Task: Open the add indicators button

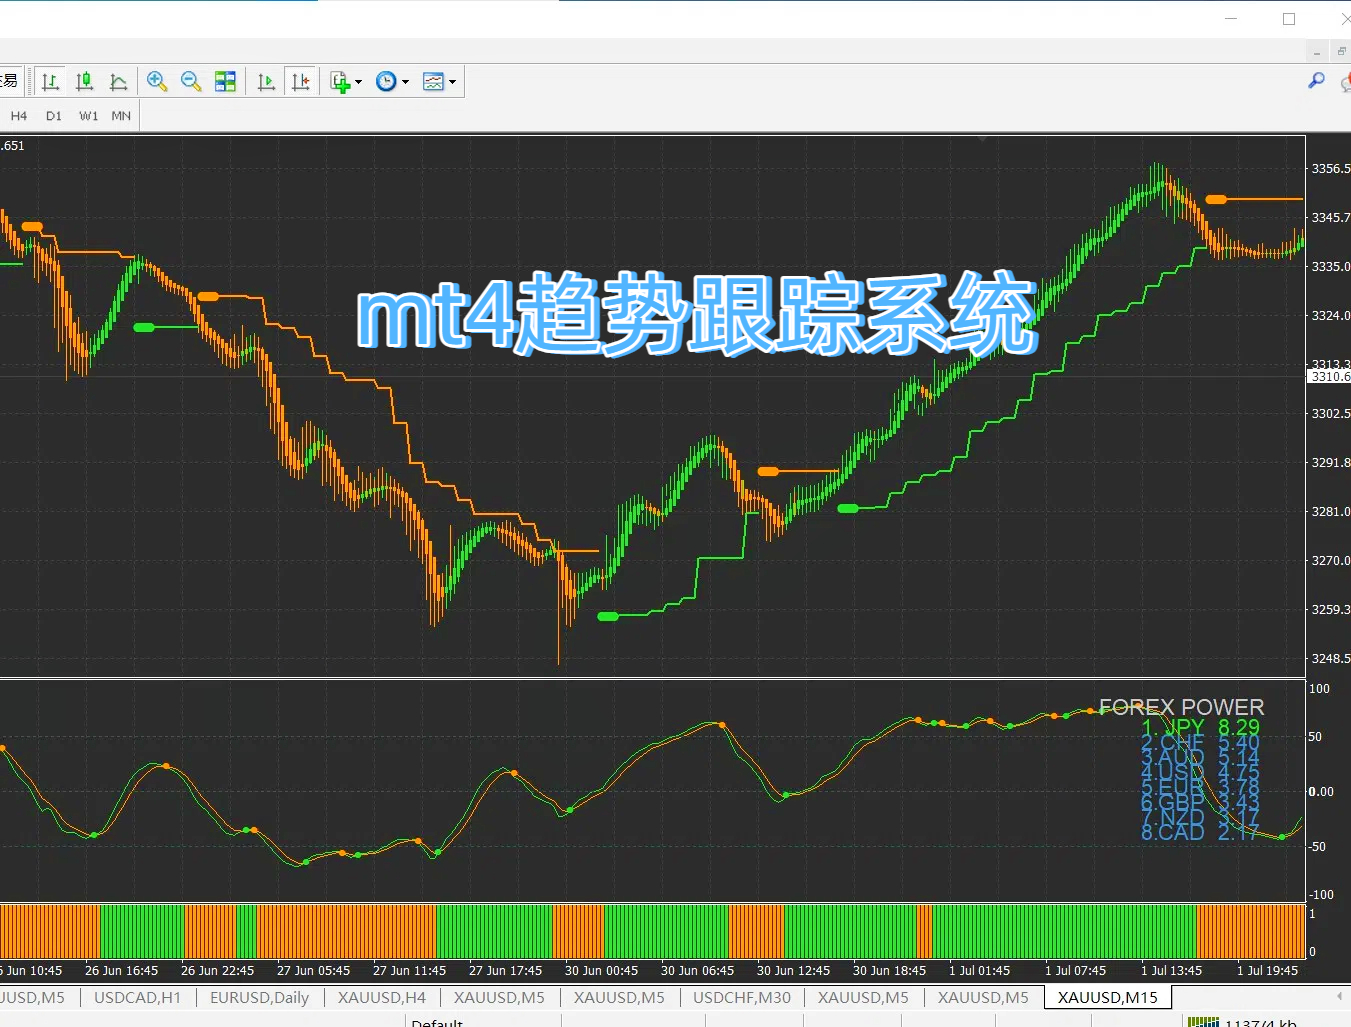Action: 340,82
